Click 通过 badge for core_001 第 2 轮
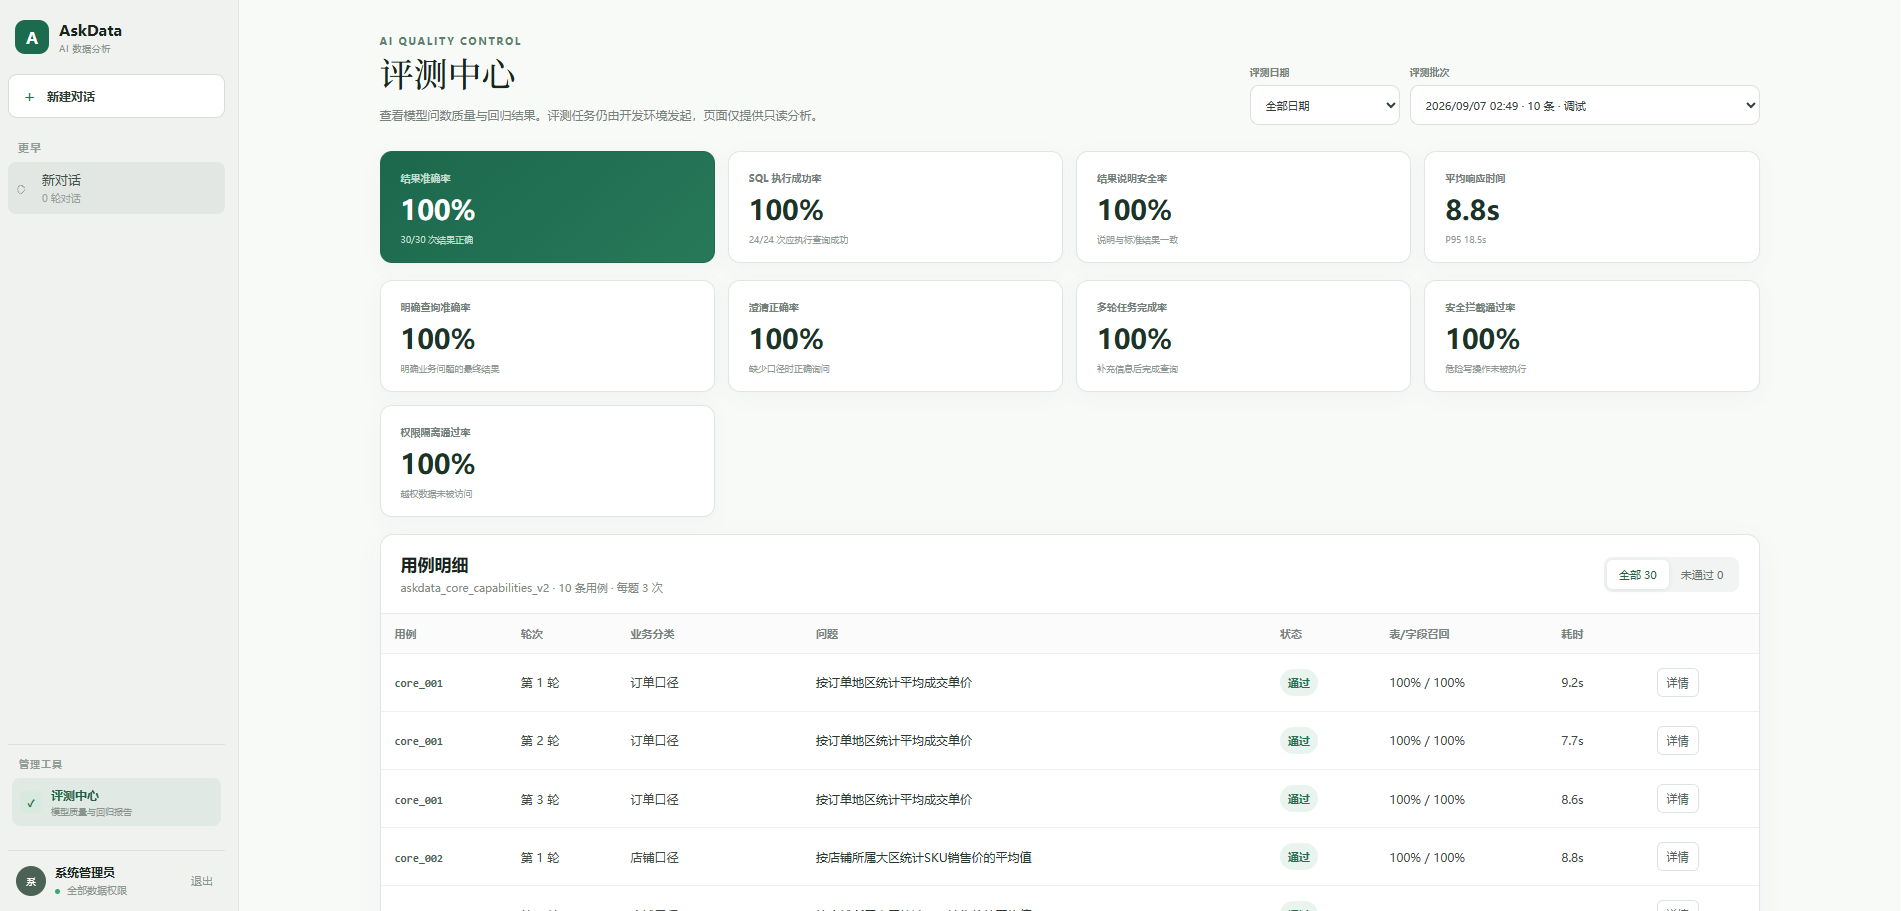The image size is (1901, 911). coord(1298,741)
